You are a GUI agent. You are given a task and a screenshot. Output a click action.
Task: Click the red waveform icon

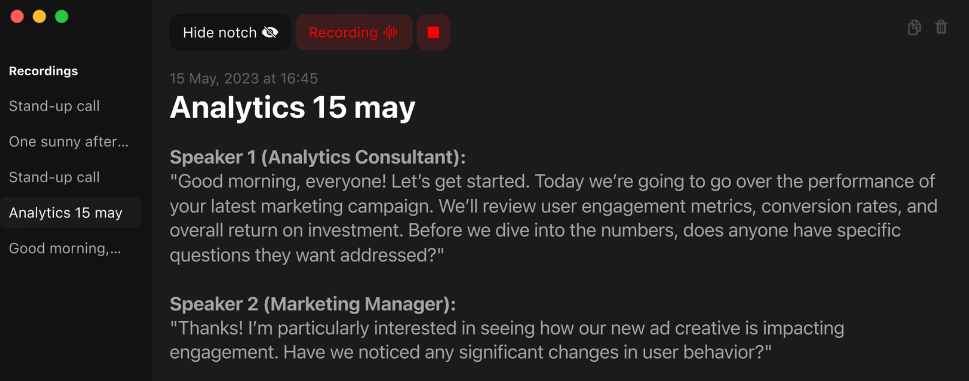point(390,33)
